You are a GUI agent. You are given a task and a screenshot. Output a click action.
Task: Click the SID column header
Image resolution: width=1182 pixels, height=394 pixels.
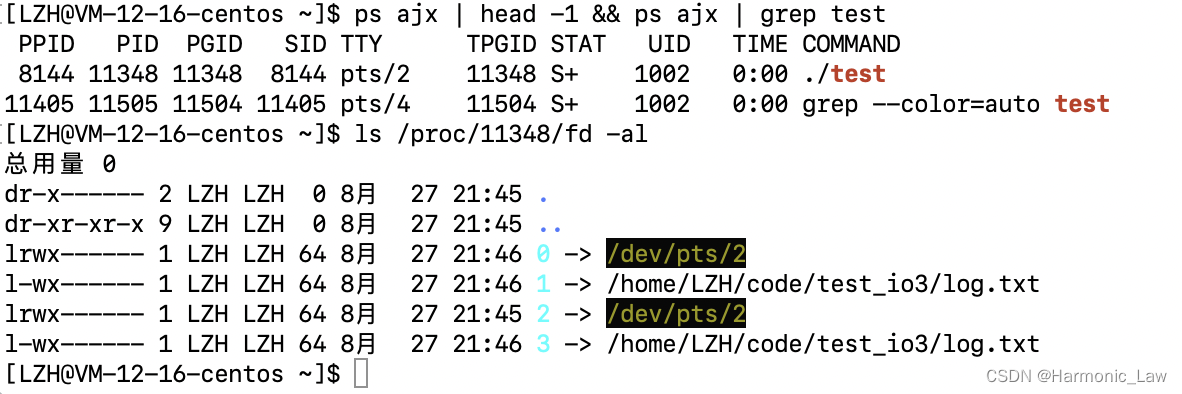[305, 44]
